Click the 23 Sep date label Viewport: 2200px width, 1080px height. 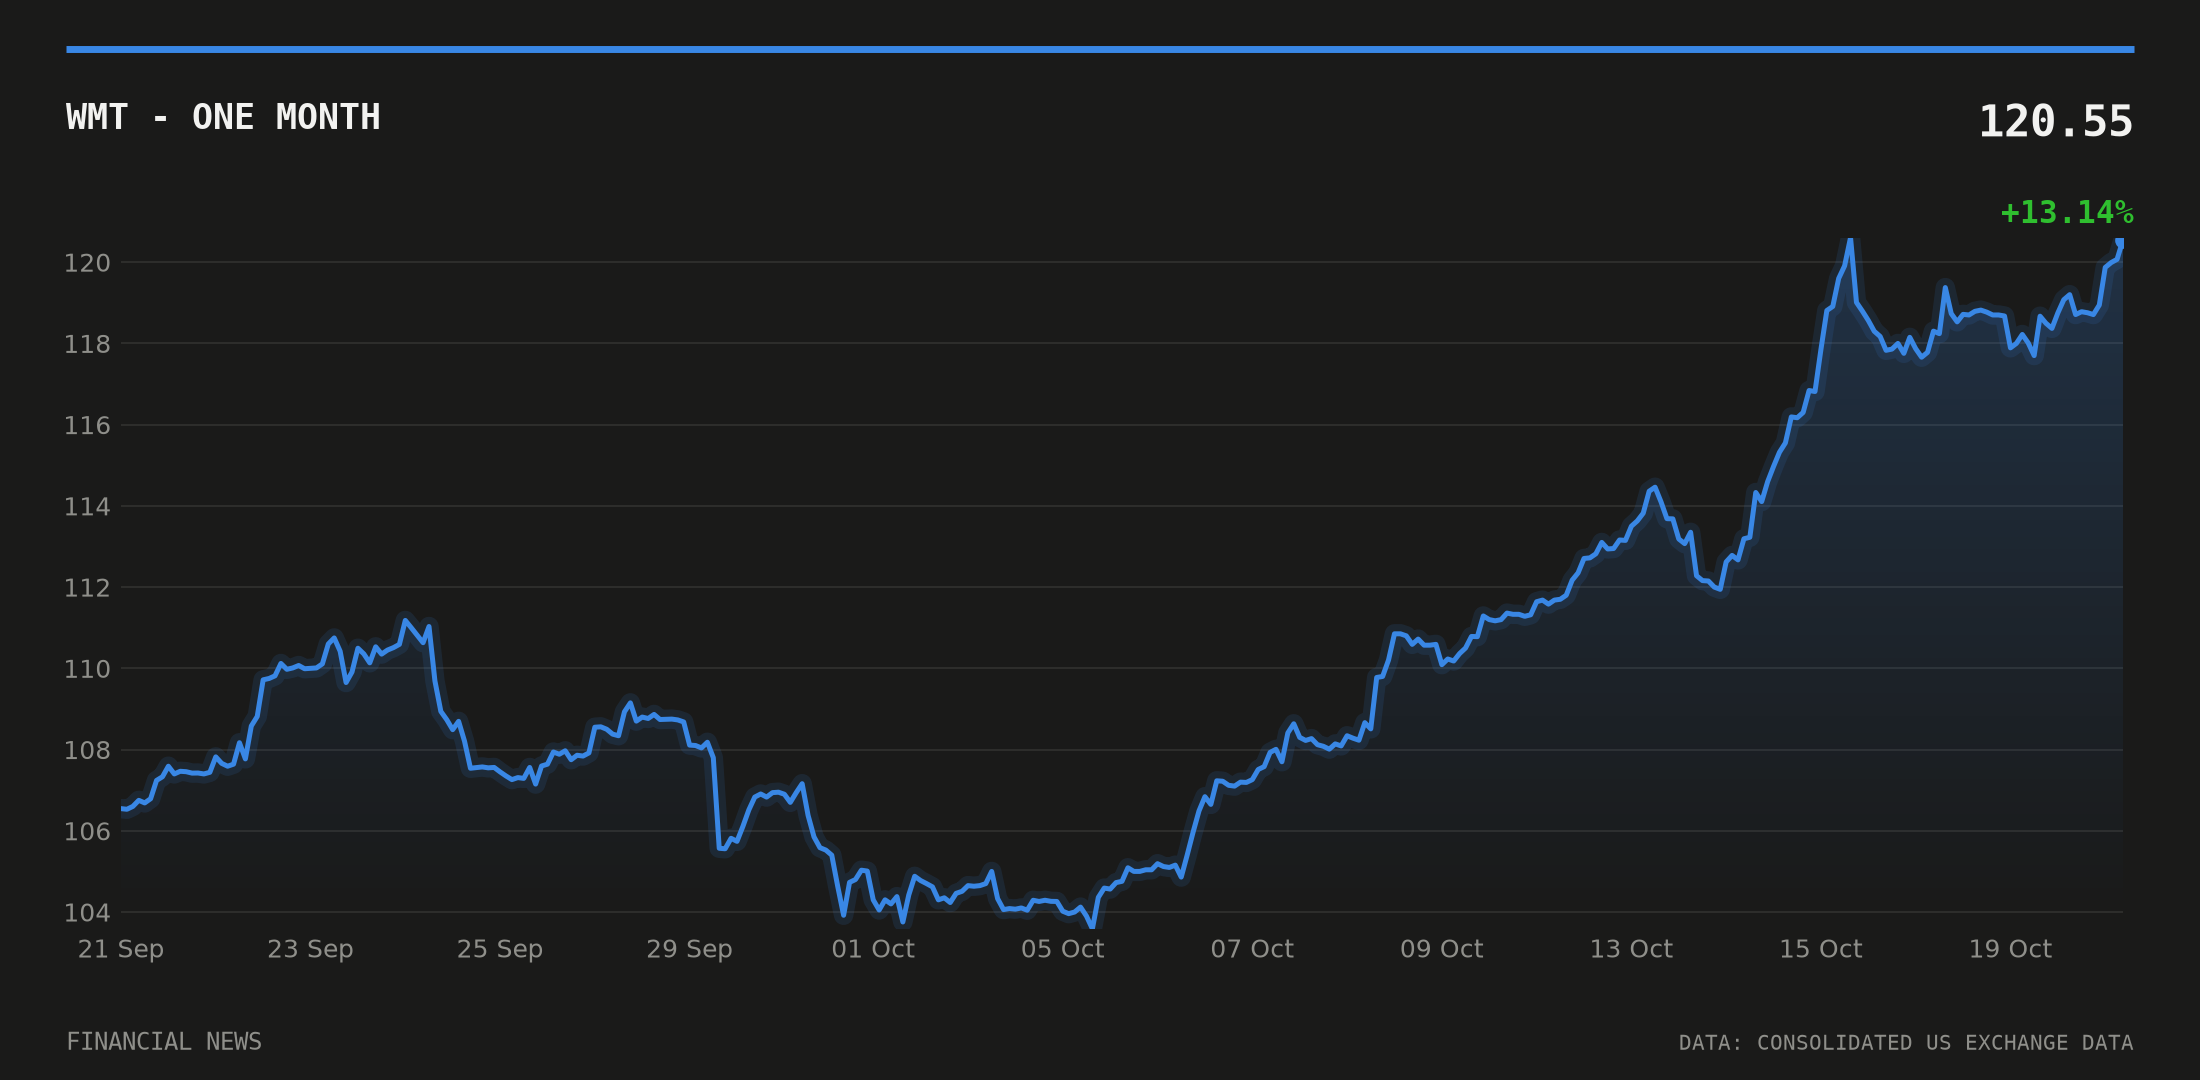[310, 949]
